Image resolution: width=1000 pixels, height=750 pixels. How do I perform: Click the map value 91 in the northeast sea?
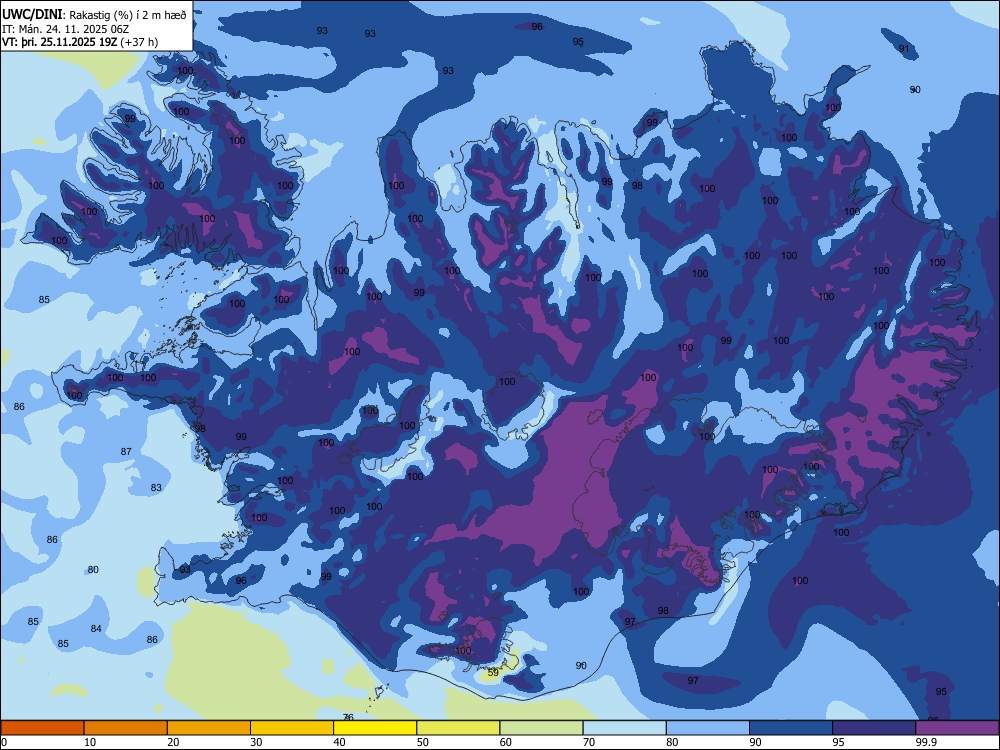[x=904, y=48]
